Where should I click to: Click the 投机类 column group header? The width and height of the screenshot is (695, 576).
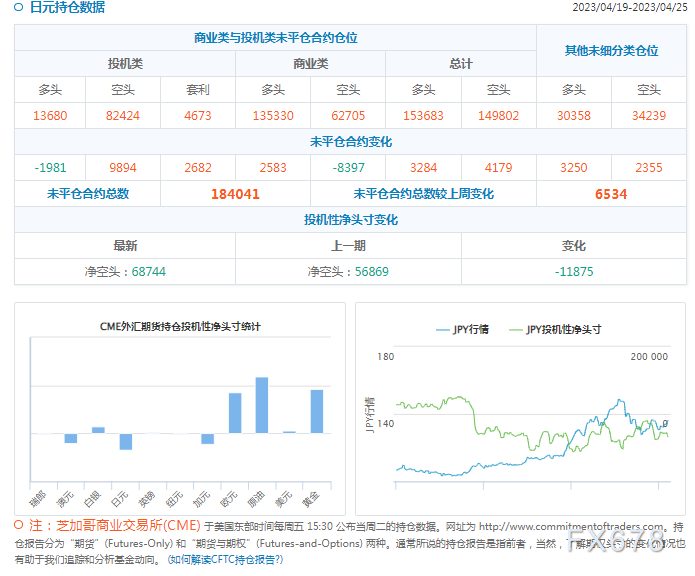pyautogui.click(x=125, y=64)
